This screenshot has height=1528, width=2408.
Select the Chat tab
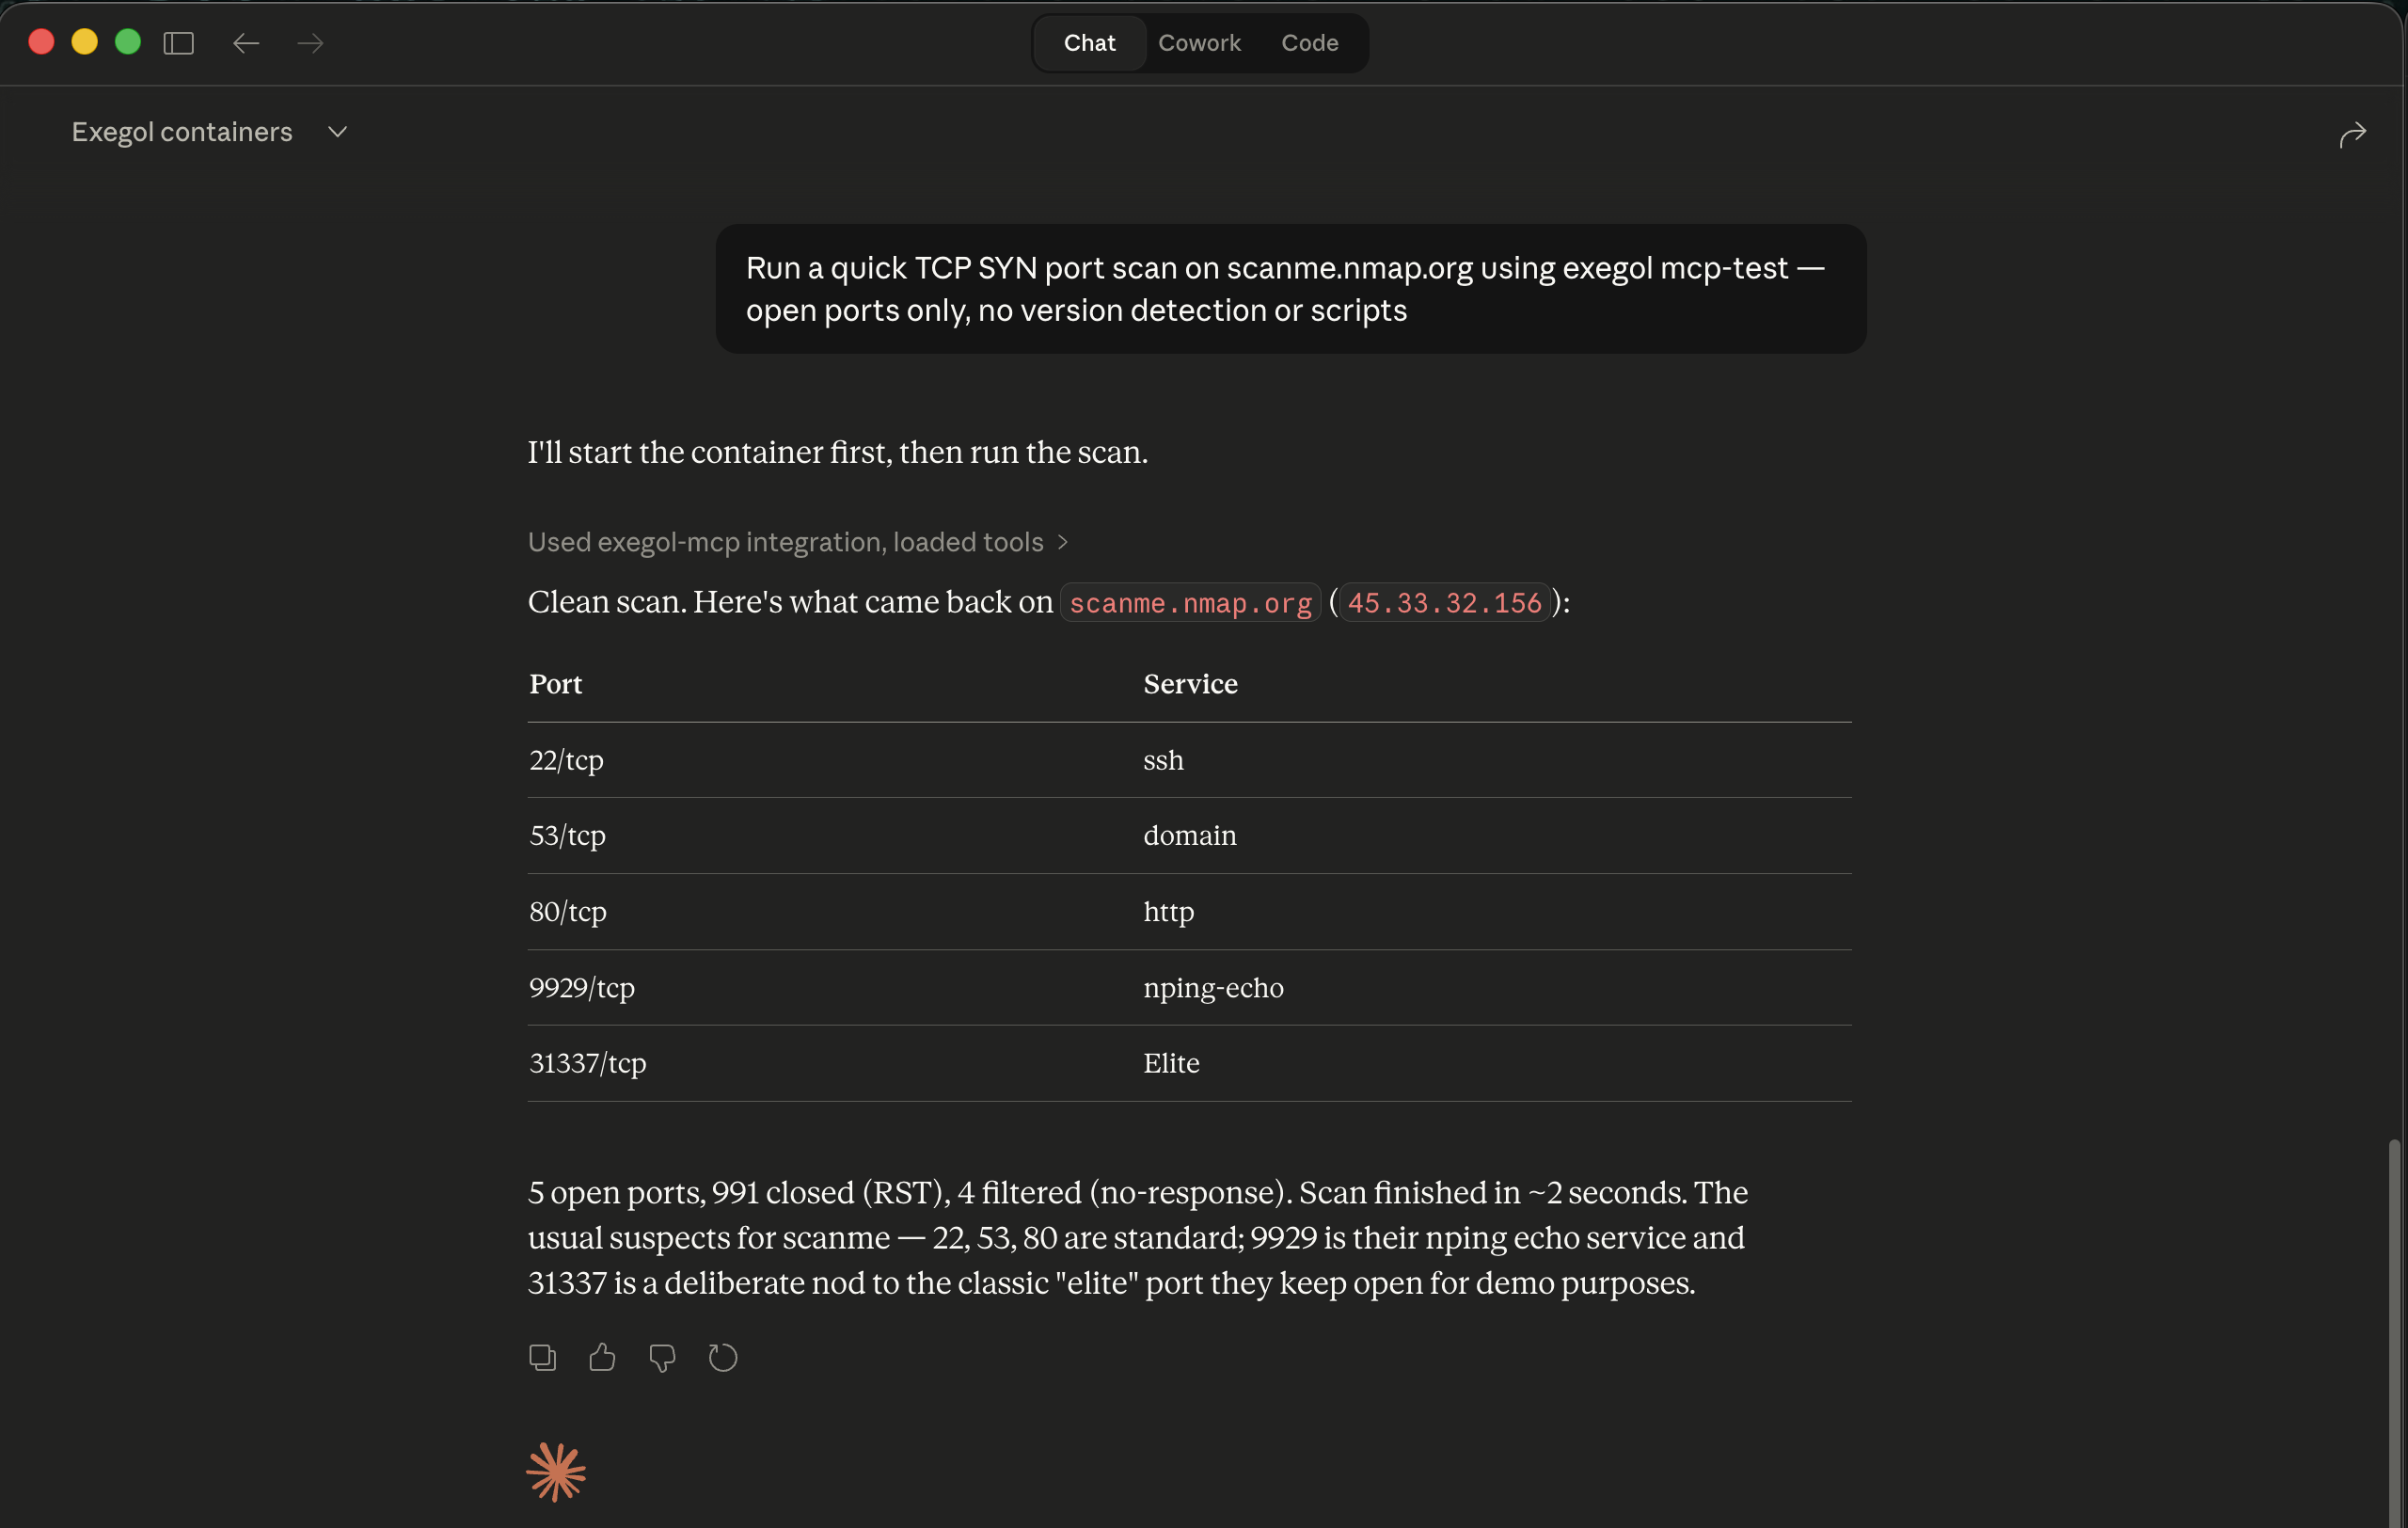click(1089, 43)
